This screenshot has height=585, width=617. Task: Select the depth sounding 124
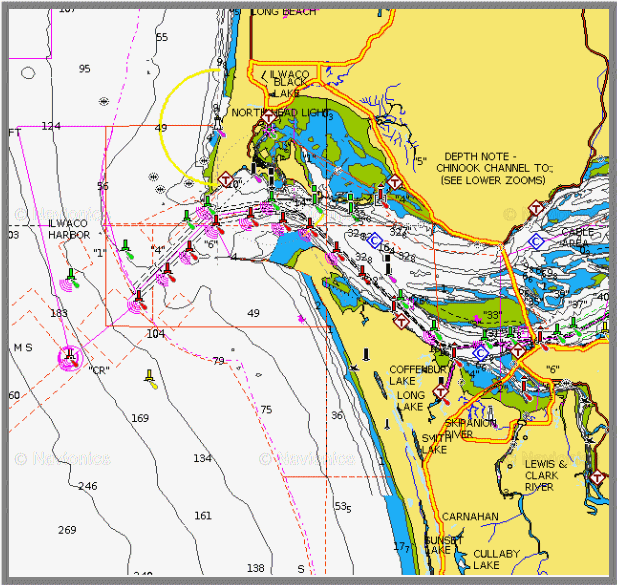tap(51, 126)
